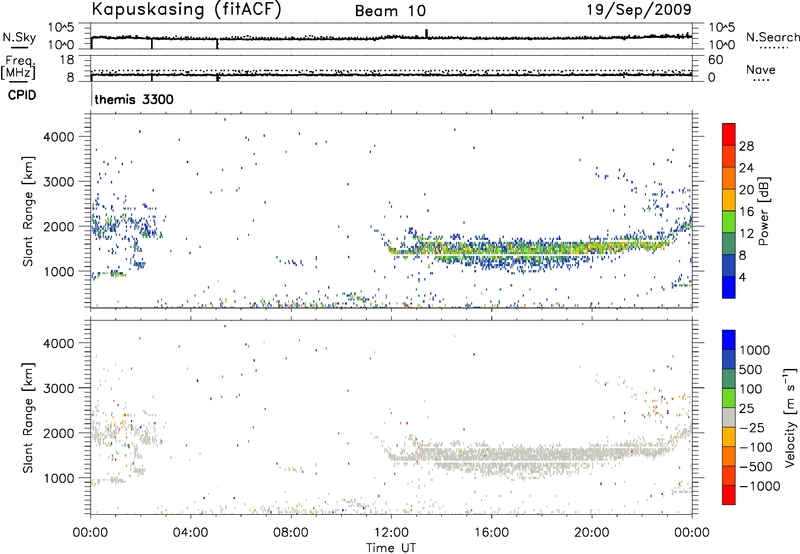Pick the blue top Velocity colorbar segment

tap(729, 340)
